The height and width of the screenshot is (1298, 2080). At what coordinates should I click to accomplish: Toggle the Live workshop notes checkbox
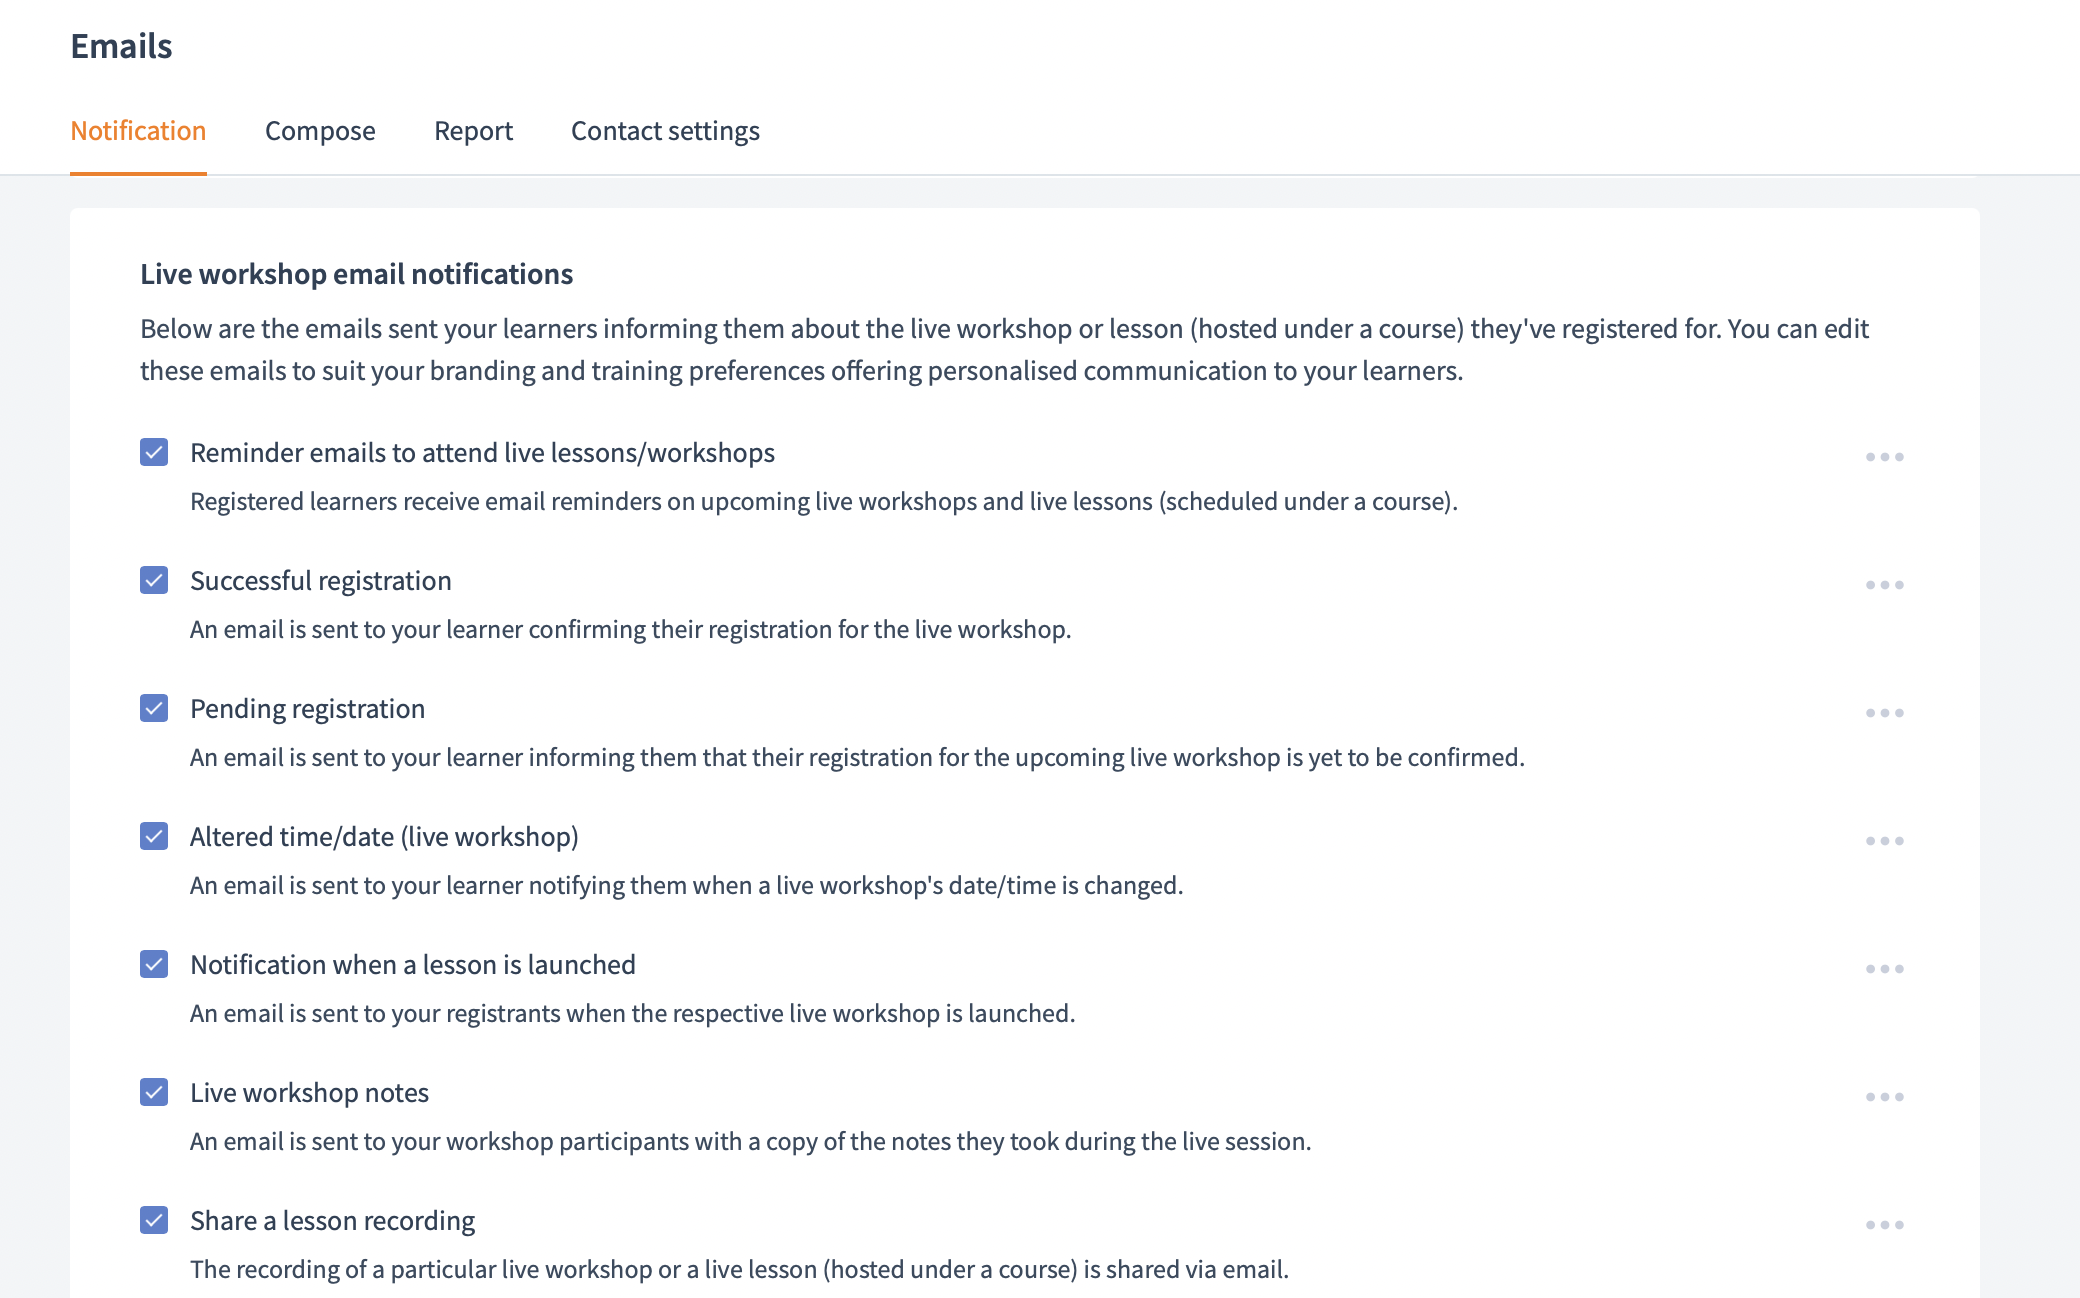coord(154,1093)
